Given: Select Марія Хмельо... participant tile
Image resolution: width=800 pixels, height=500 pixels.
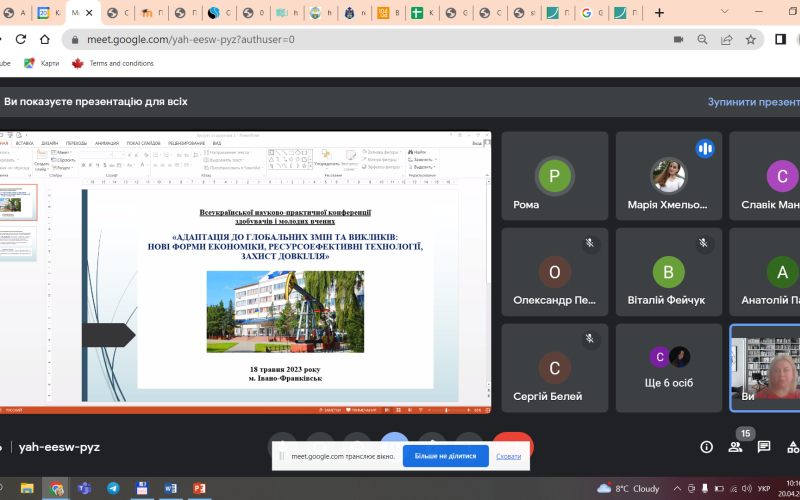Looking at the screenshot, I should pos(668,176).
